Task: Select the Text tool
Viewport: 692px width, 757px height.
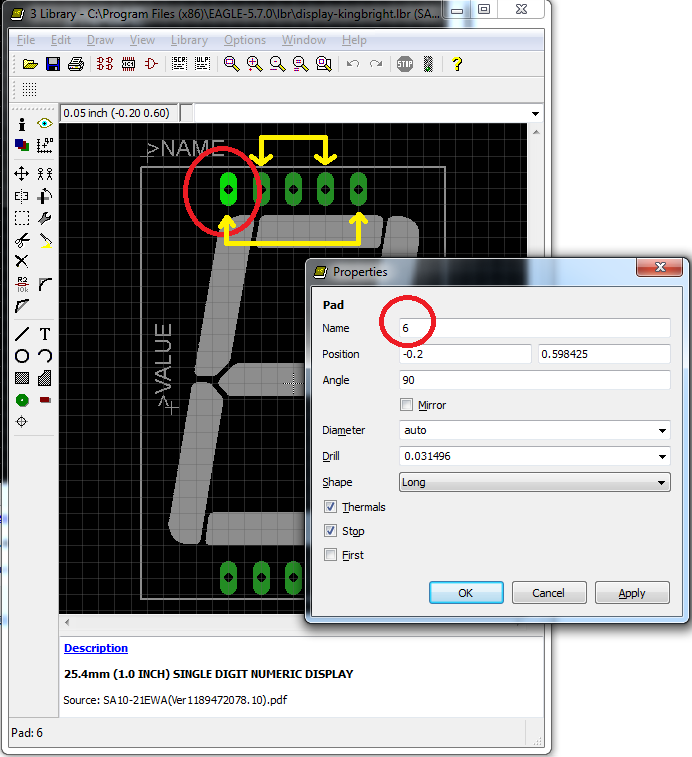Action: (45, 334)
